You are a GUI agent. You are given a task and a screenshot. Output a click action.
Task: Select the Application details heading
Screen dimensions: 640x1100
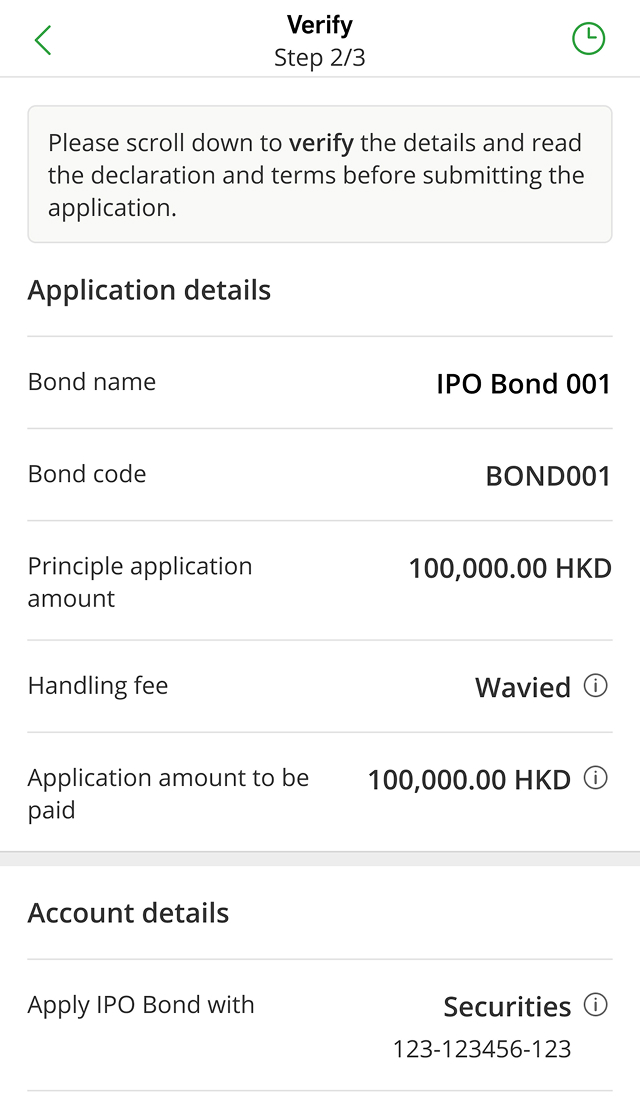(149, 291)
